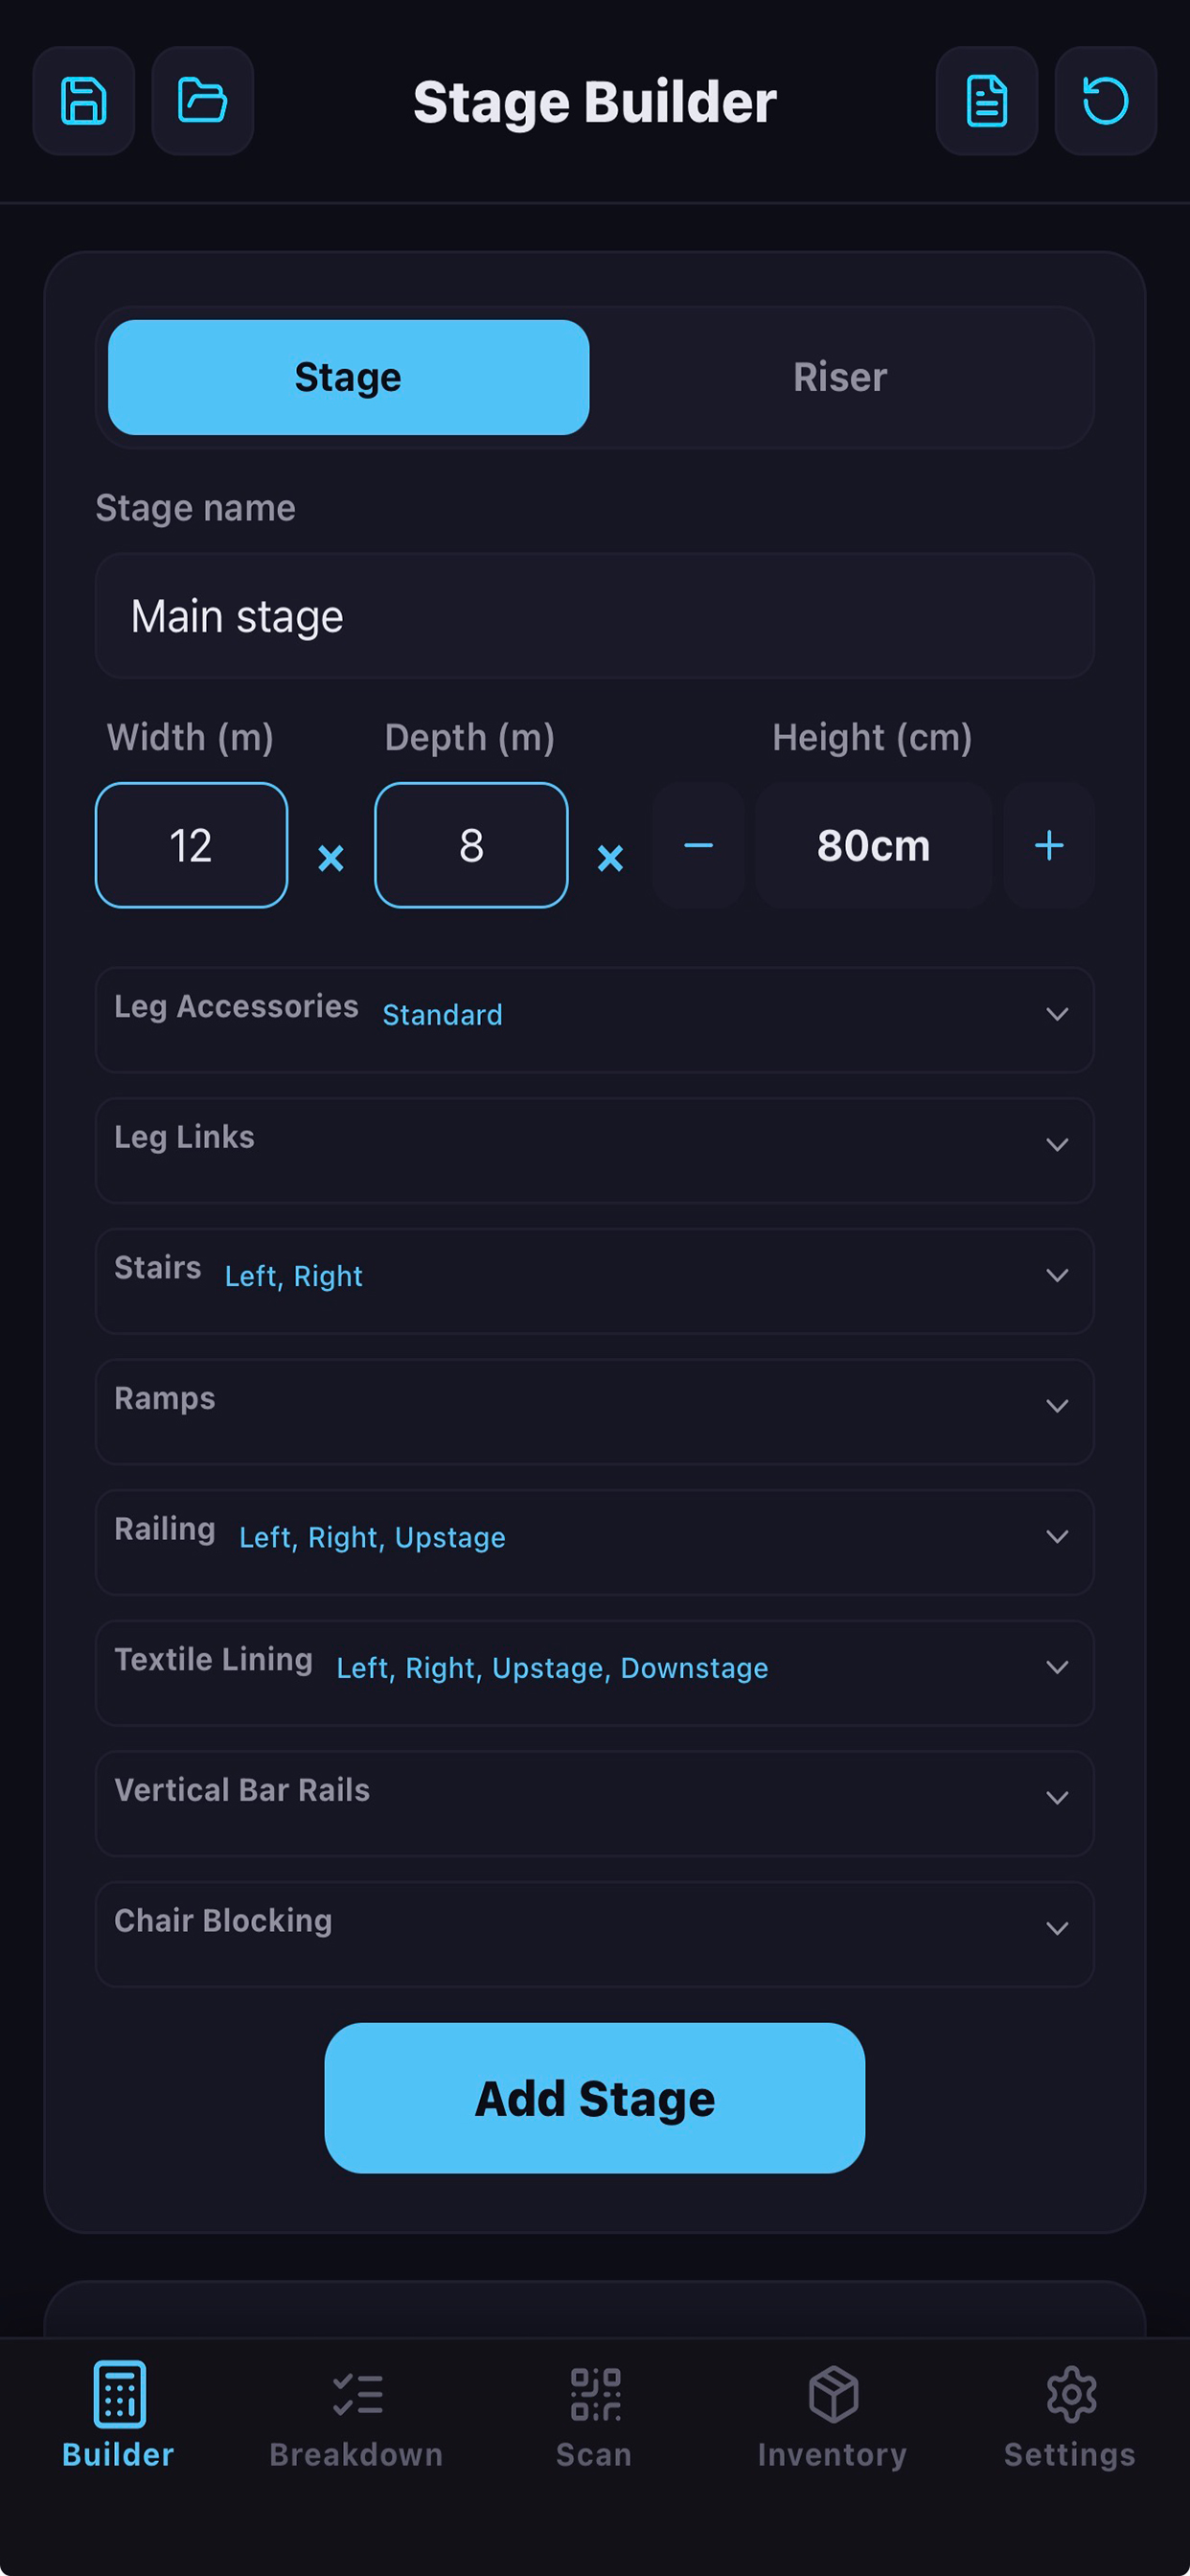Select the Stage segment toggle
The width and height of the screenshot is (1190, 2576).
[x=348, y=377]
